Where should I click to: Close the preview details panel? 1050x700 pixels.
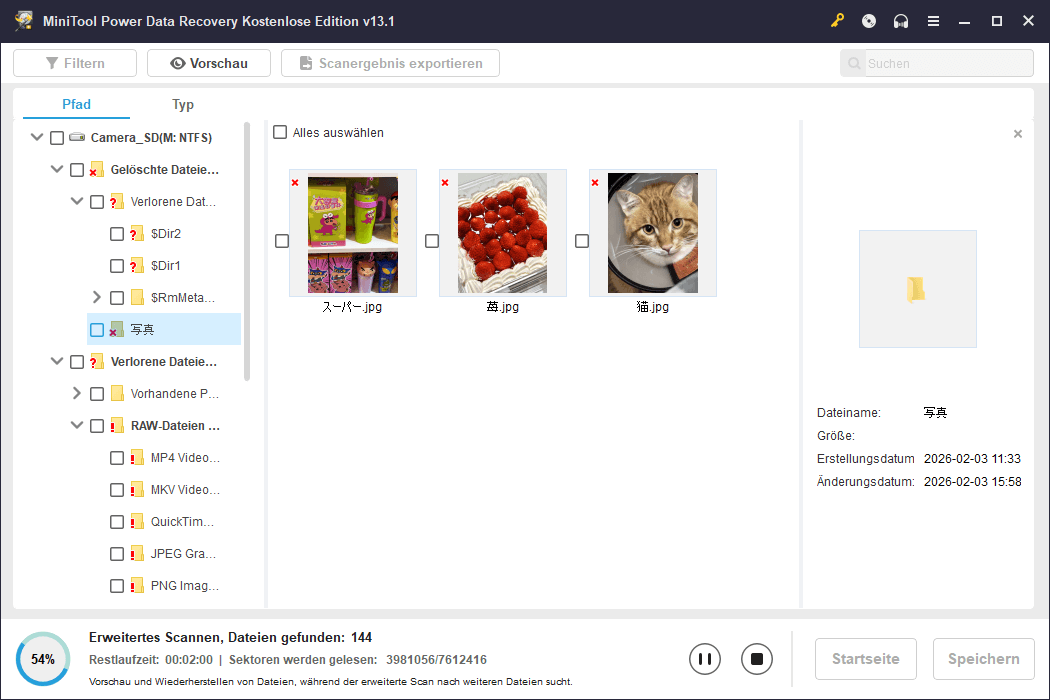point(1018,134)
